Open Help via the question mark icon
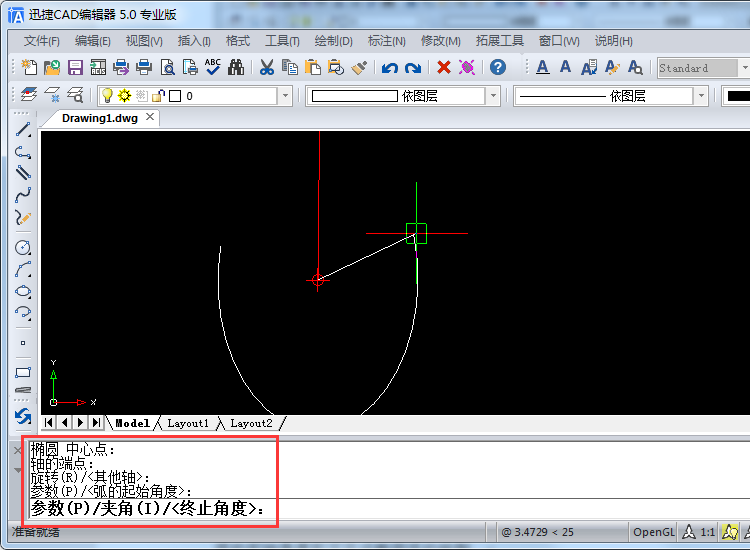This screenshot has width=750, height=550. coord(497,68)
